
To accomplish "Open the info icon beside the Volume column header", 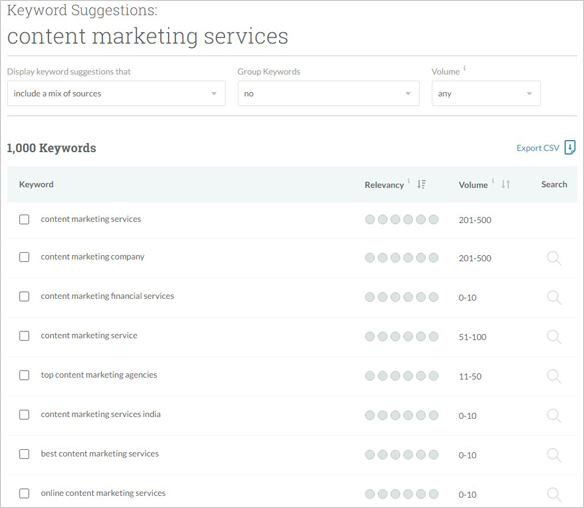I will click(x=493, y=181).
